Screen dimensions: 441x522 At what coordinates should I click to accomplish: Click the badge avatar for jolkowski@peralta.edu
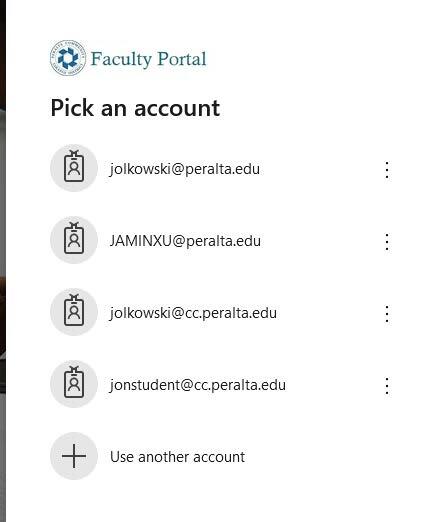pos(74,168)
